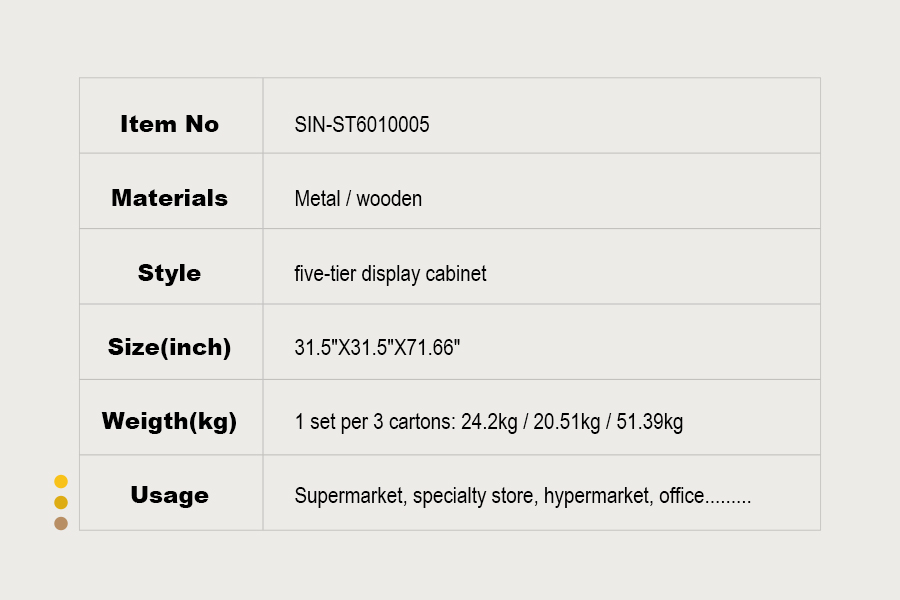Click the yellow dot at the top
The width and height of the screenshot is (900, 600).
[x=61, y=481]
